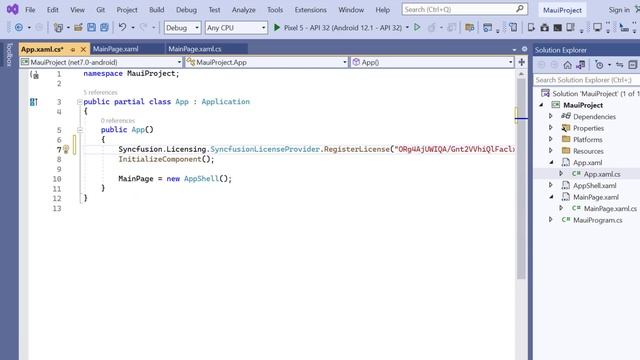The height and width of the screenshot is (360, 640).
Task: Select MainPage.xaml.cs in Solution Explorer
Action: [x=610, y=209]
